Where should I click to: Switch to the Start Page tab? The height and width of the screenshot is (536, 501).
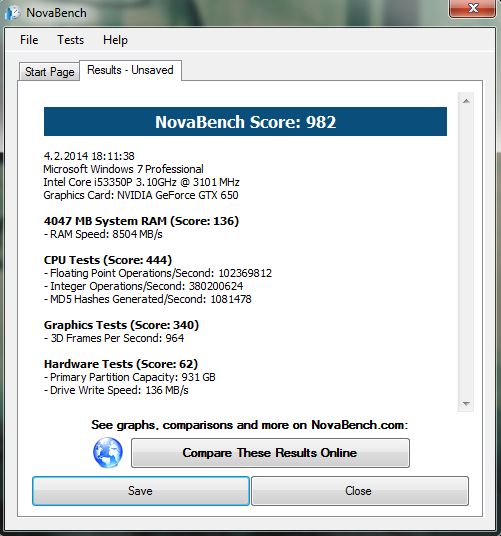[x=50, y=72]
